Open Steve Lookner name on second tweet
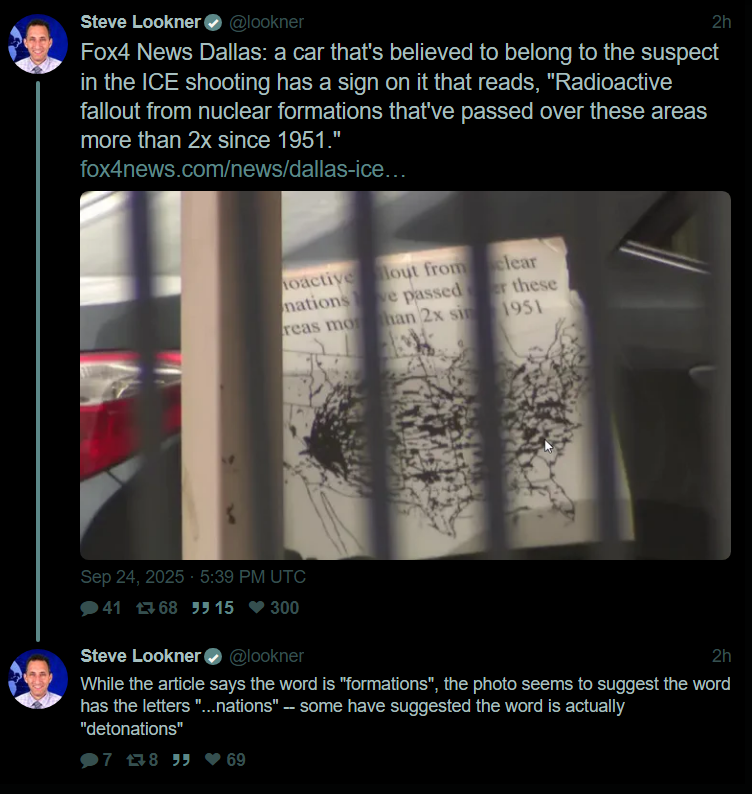The image size is (752, 794). tap(141, 656)
